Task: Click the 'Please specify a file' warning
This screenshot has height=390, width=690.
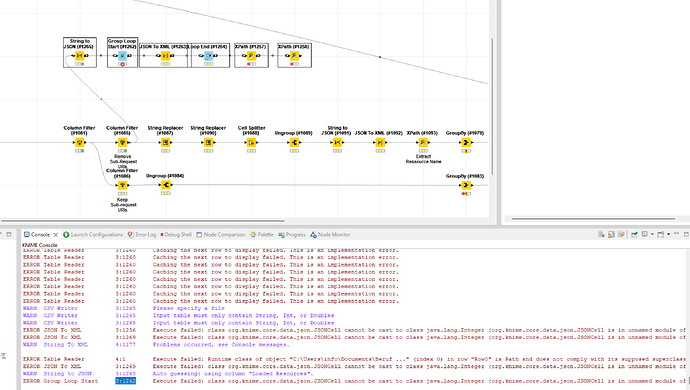Action: [189, 309]
